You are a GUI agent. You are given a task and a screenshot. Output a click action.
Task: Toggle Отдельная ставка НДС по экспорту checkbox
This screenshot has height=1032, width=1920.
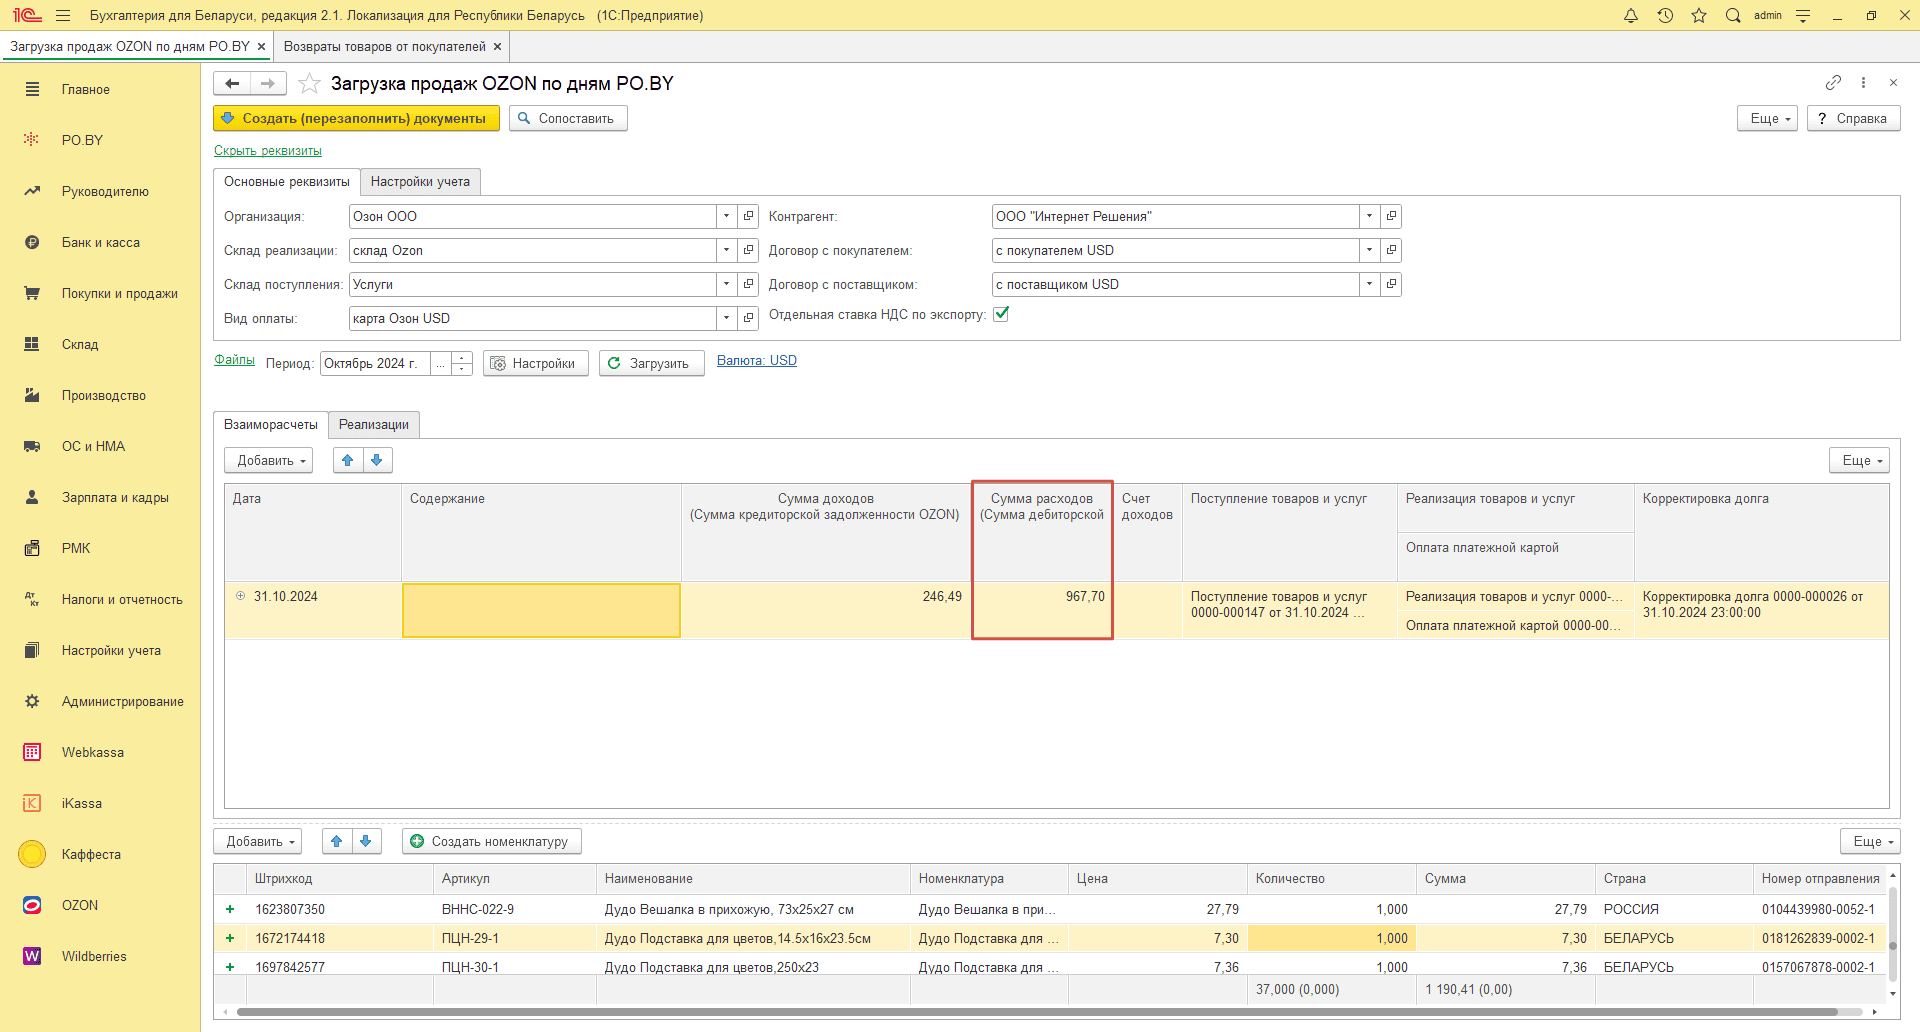(x=1001, y=314)
